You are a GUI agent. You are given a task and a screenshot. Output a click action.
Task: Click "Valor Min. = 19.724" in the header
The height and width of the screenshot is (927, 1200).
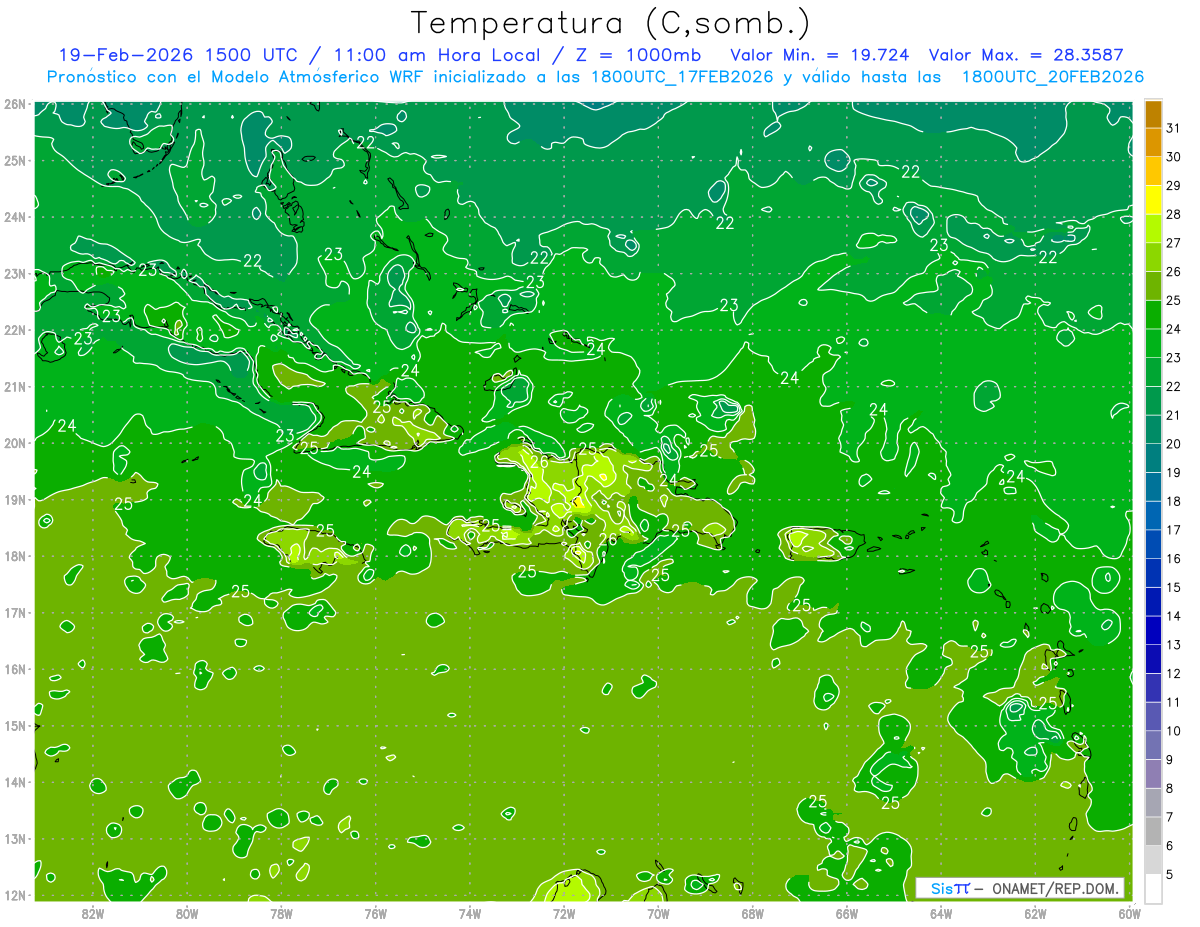coord(820,55)
